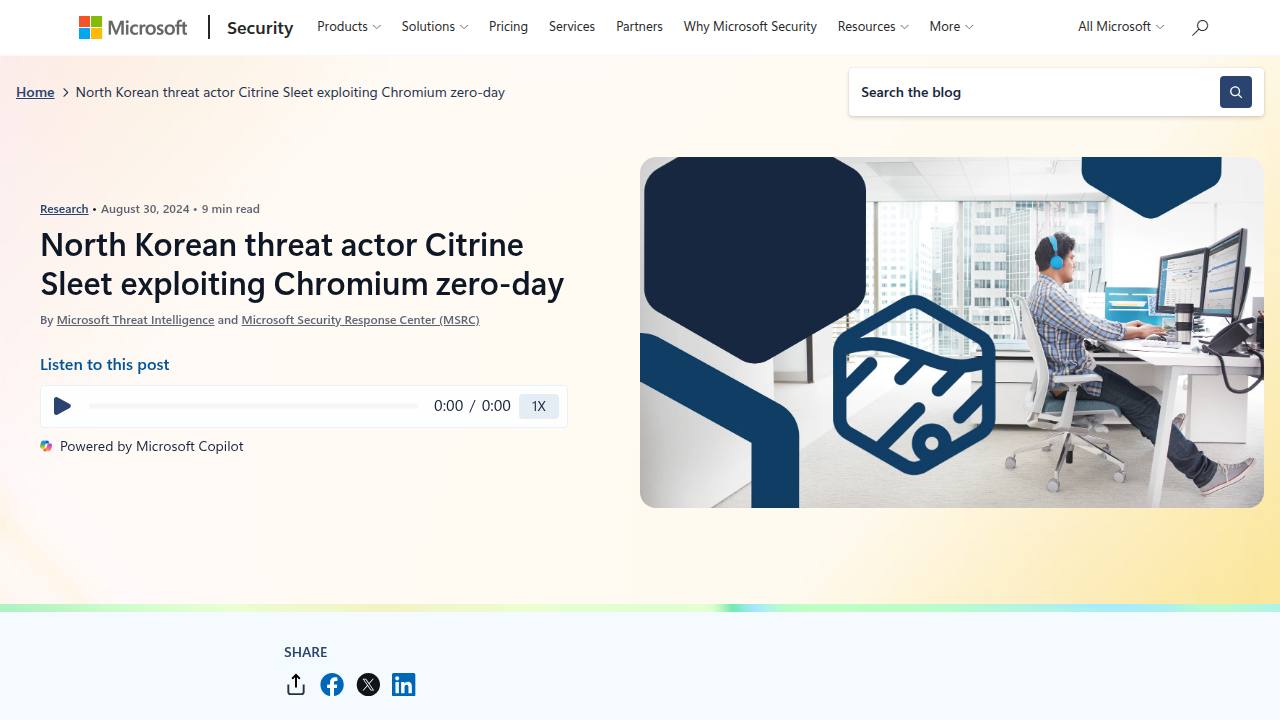Open the Pricing page

click(508, 27)
